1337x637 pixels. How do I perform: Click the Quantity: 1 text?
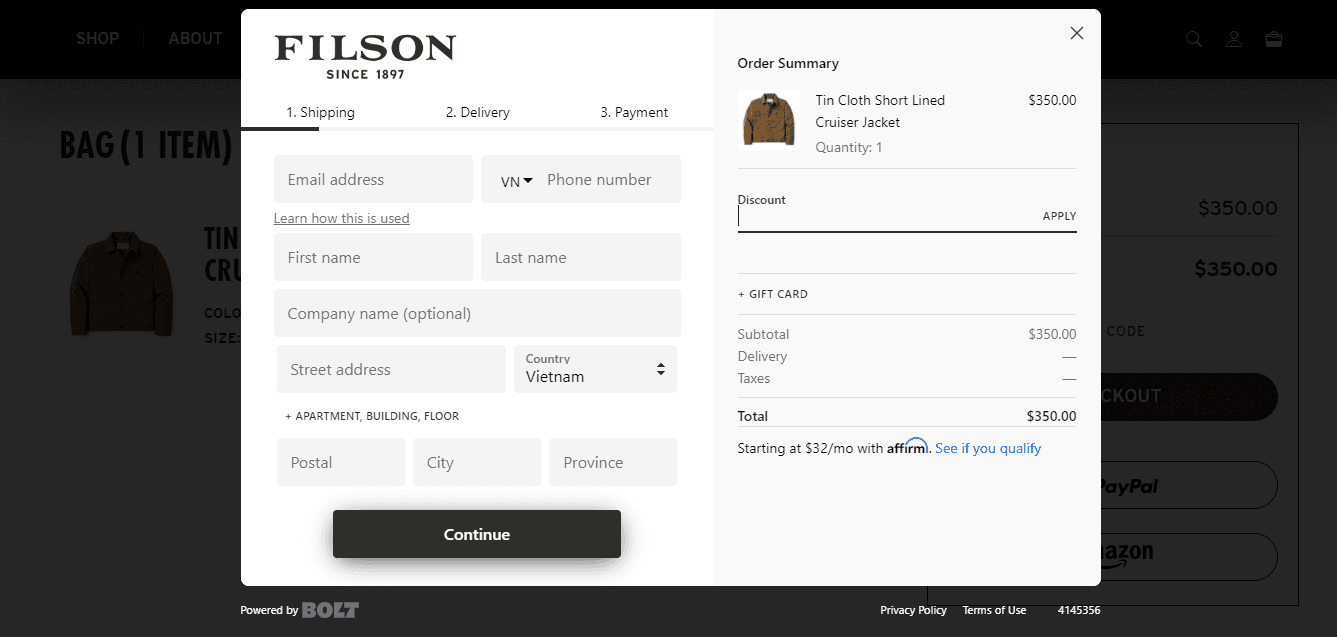849,147
